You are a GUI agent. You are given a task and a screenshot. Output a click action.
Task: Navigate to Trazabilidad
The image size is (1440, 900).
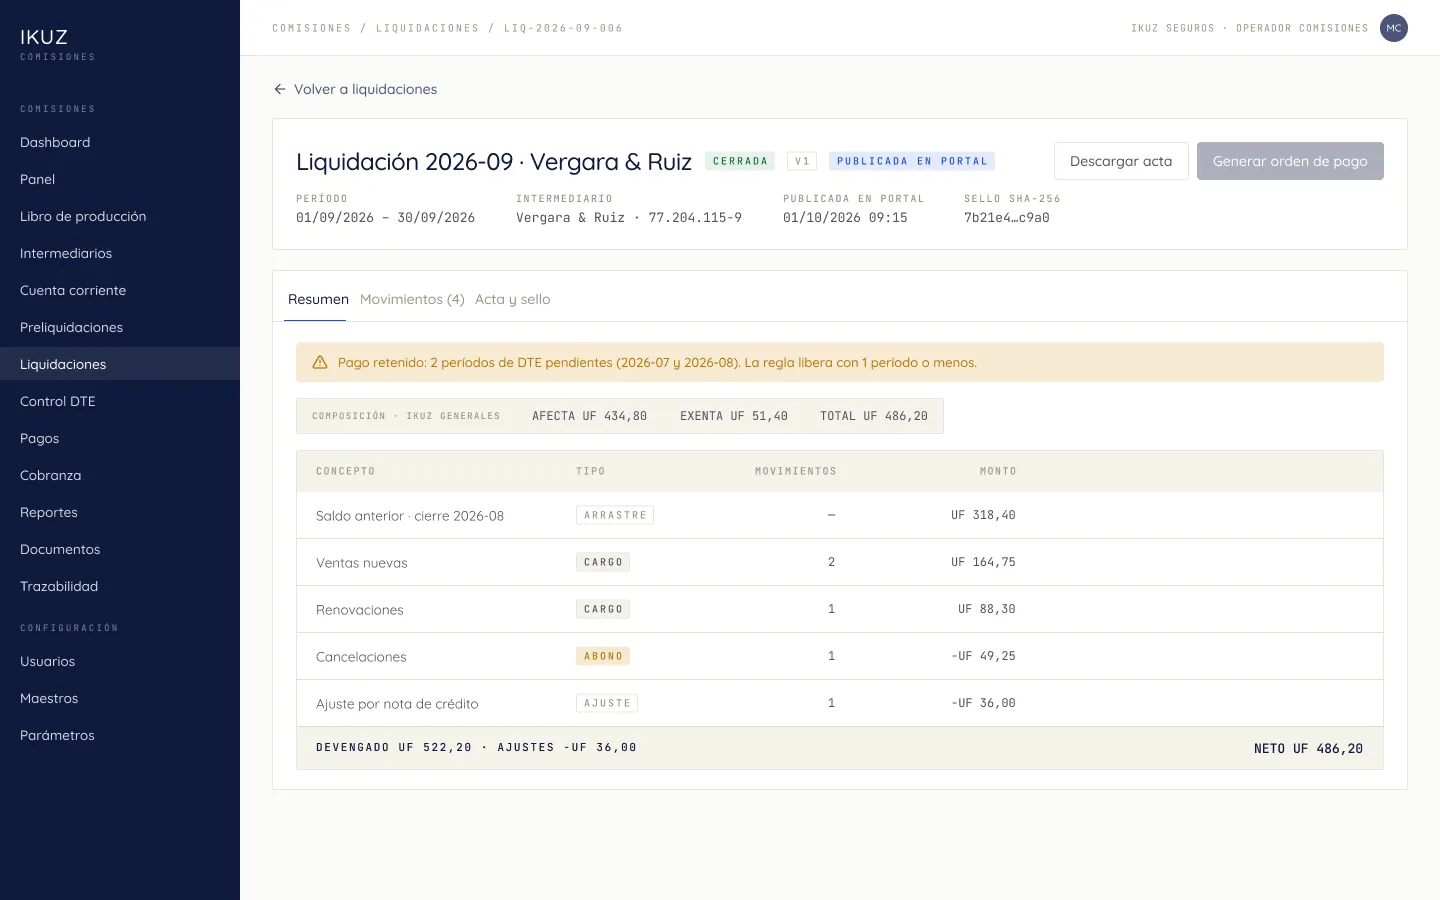click(120, 586)
